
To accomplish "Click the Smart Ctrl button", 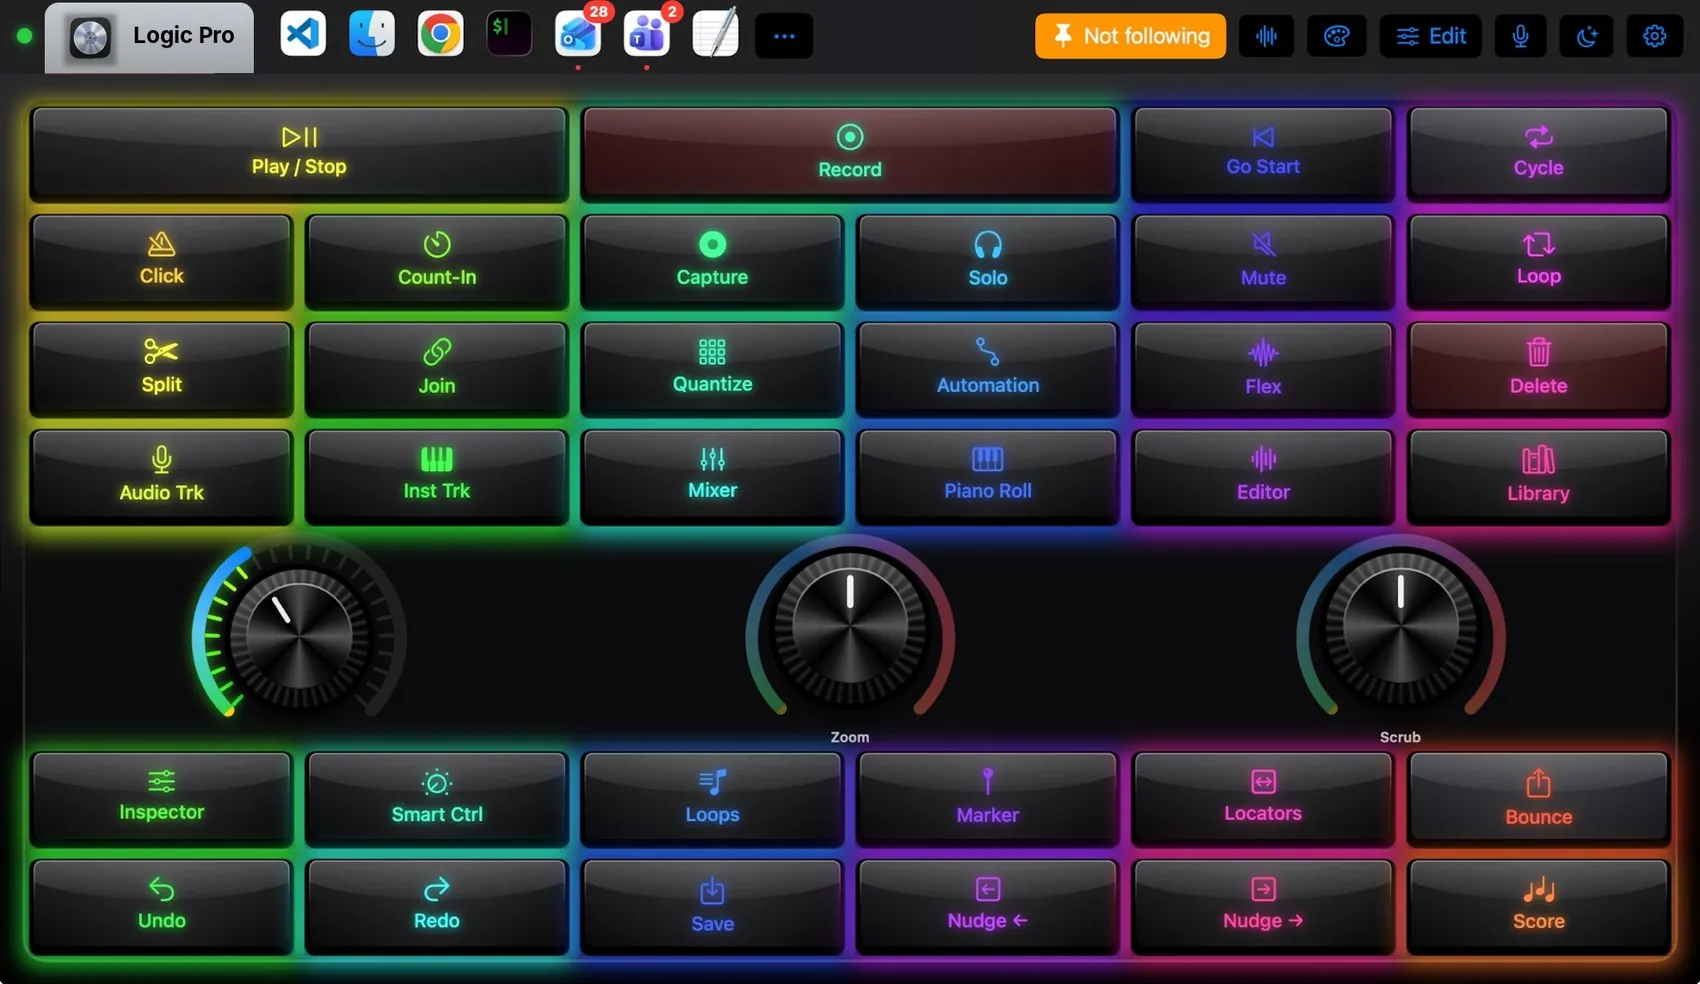I will [437, 799].
